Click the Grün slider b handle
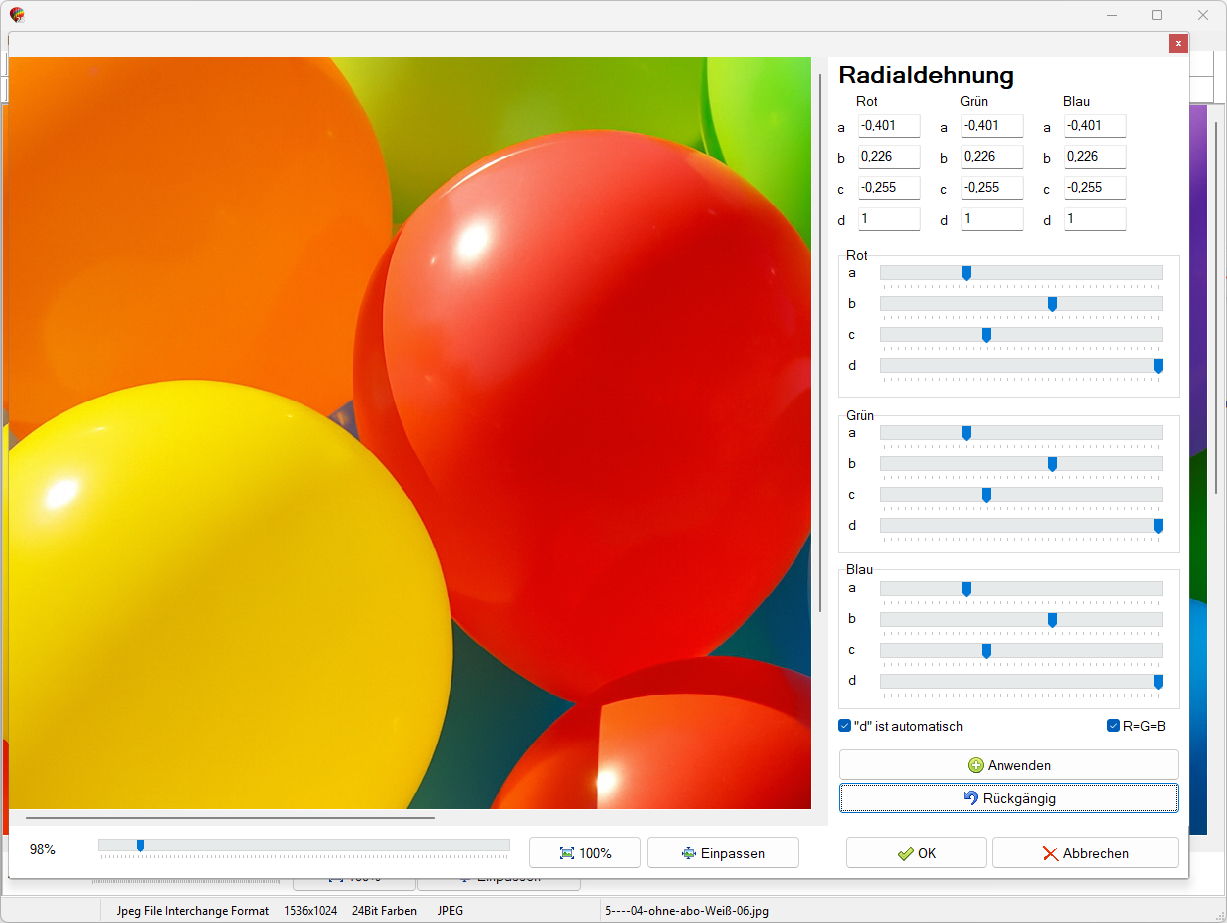 pyautogui.click(x=1052, y=464)
